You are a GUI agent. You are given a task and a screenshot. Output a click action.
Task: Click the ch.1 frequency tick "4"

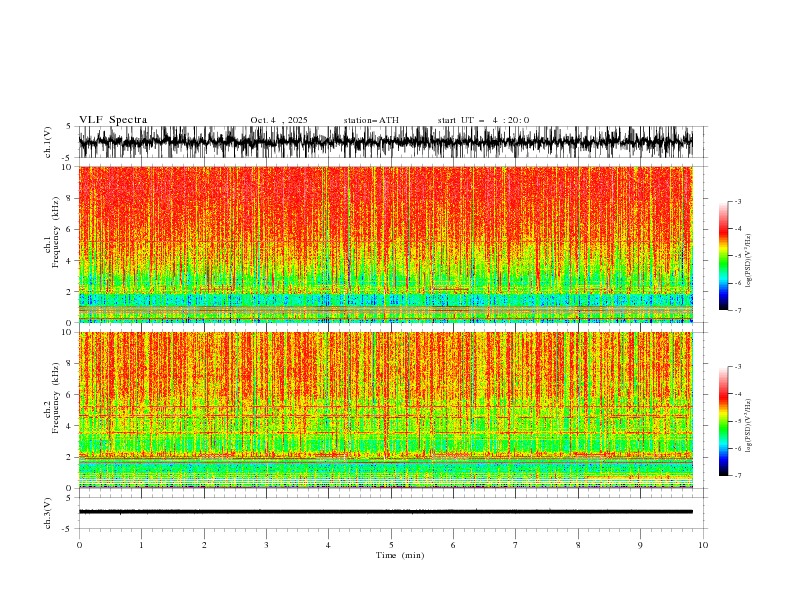pos(70,261)
